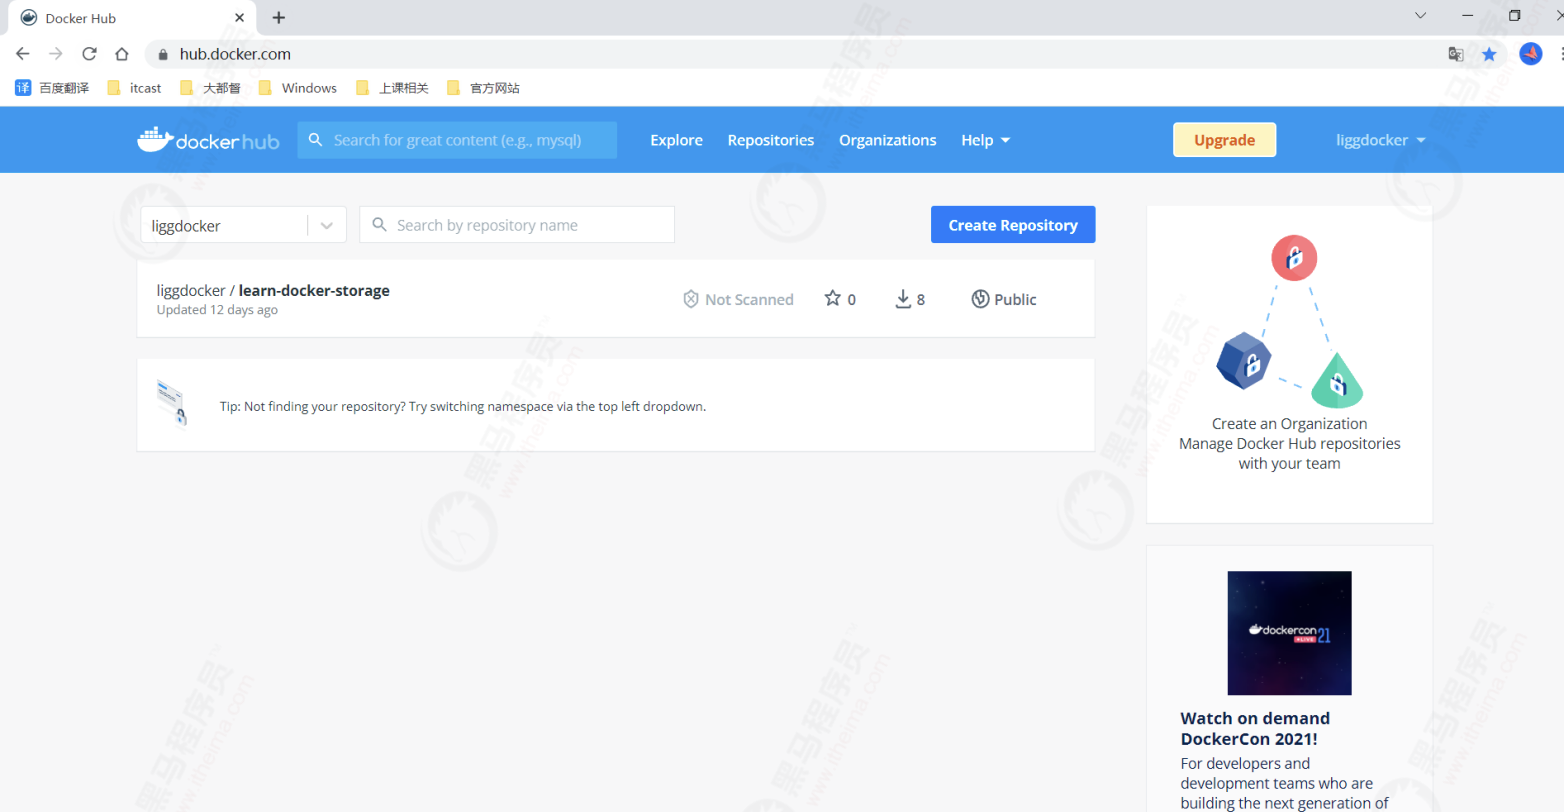This screenshot has height=812, width=1564.
Task: Click the tip text about switching namespace
Action: click(463, 407)
